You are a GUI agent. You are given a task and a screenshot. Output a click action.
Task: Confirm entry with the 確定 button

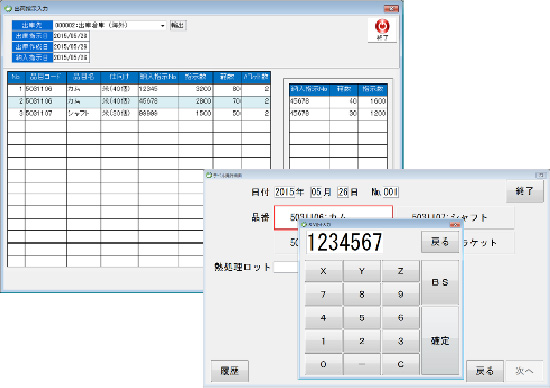point(440,341)
